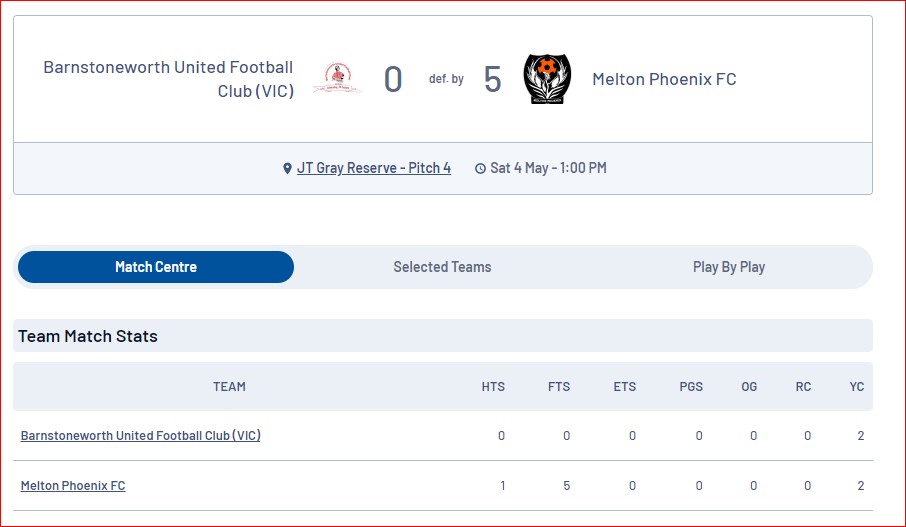
Task: Click the location pin icon
Action: tap(287, 168)
